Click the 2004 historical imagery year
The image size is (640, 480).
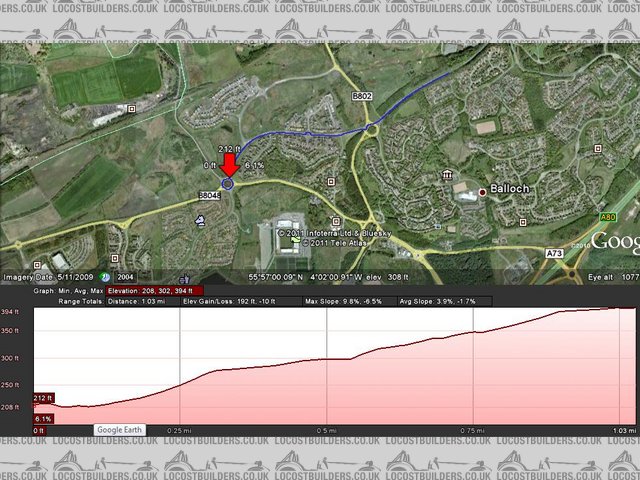coord(125,277)
